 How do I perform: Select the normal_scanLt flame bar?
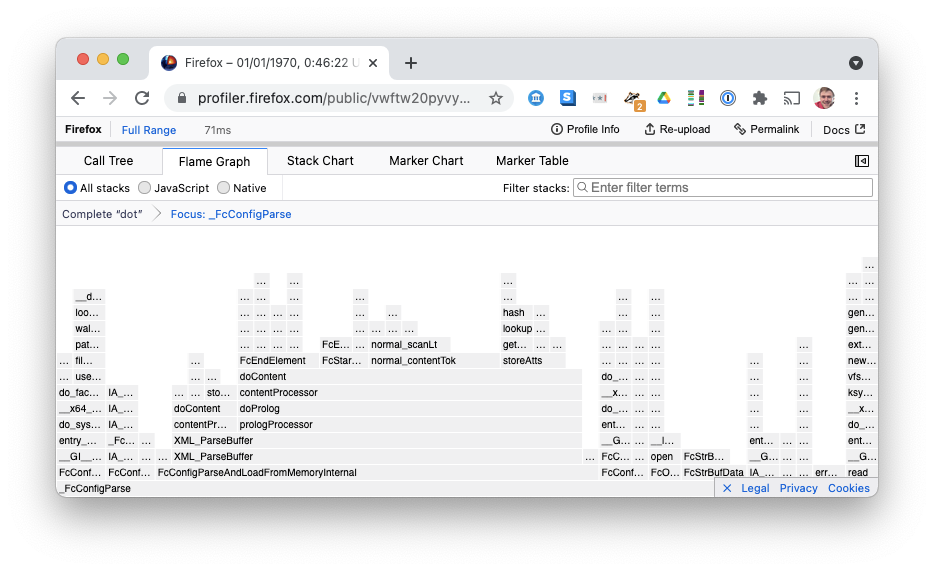(x=410, y=344)
